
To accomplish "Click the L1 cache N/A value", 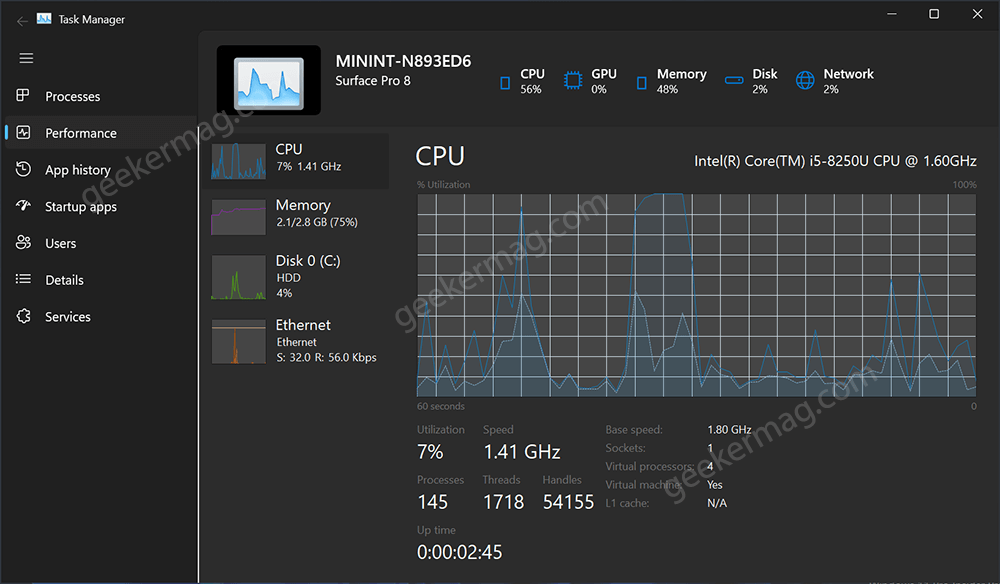I will click(x=717, y=503).
